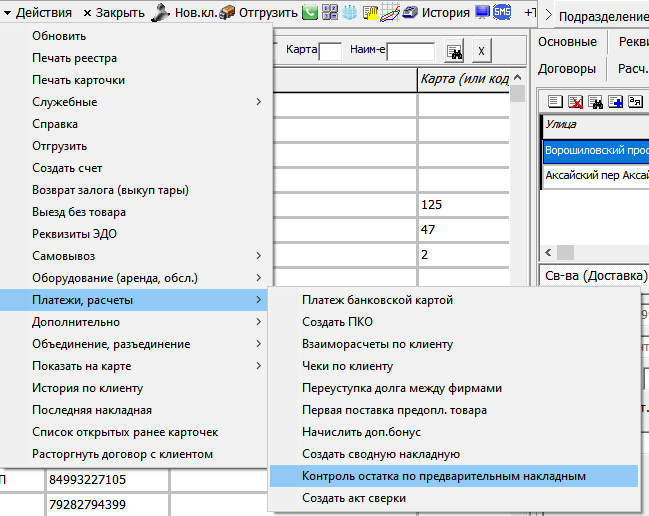
Task: Click the SMS icon in toolbar
Action: (x=502, y=13)
